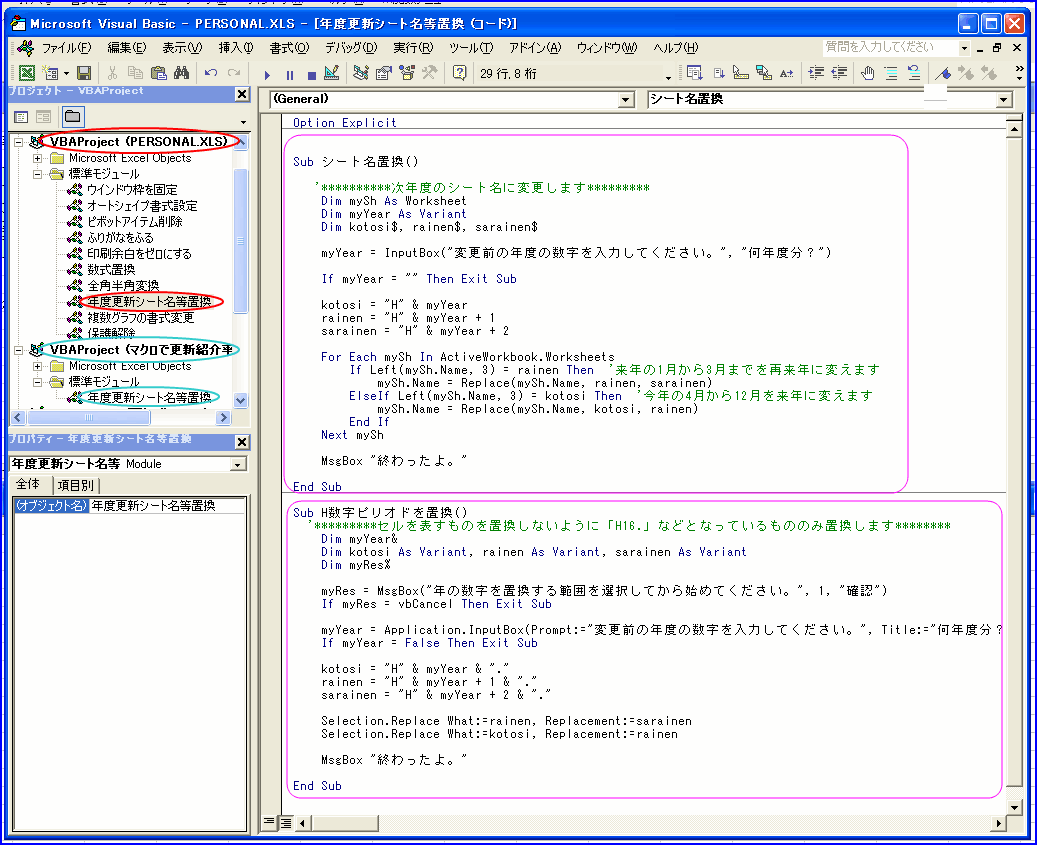This screenshot has width=1037, height=845.
Task: Pause execution with the Break icon
Action: pos(288,72)
